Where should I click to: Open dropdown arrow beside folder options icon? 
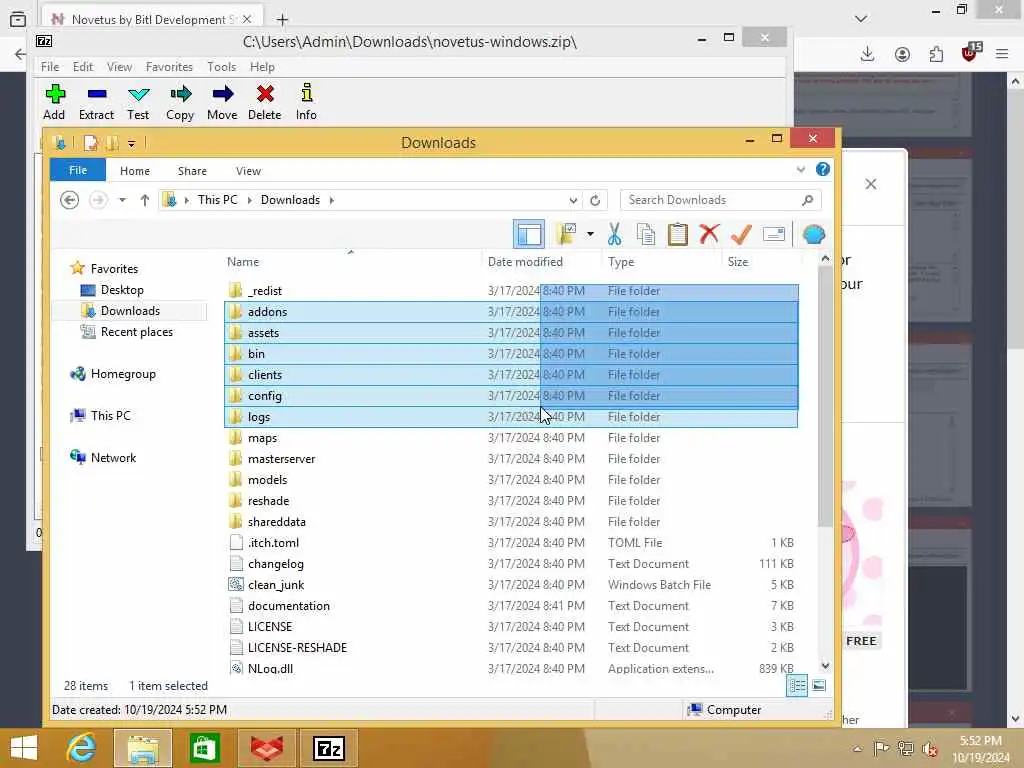pos(590,234)
